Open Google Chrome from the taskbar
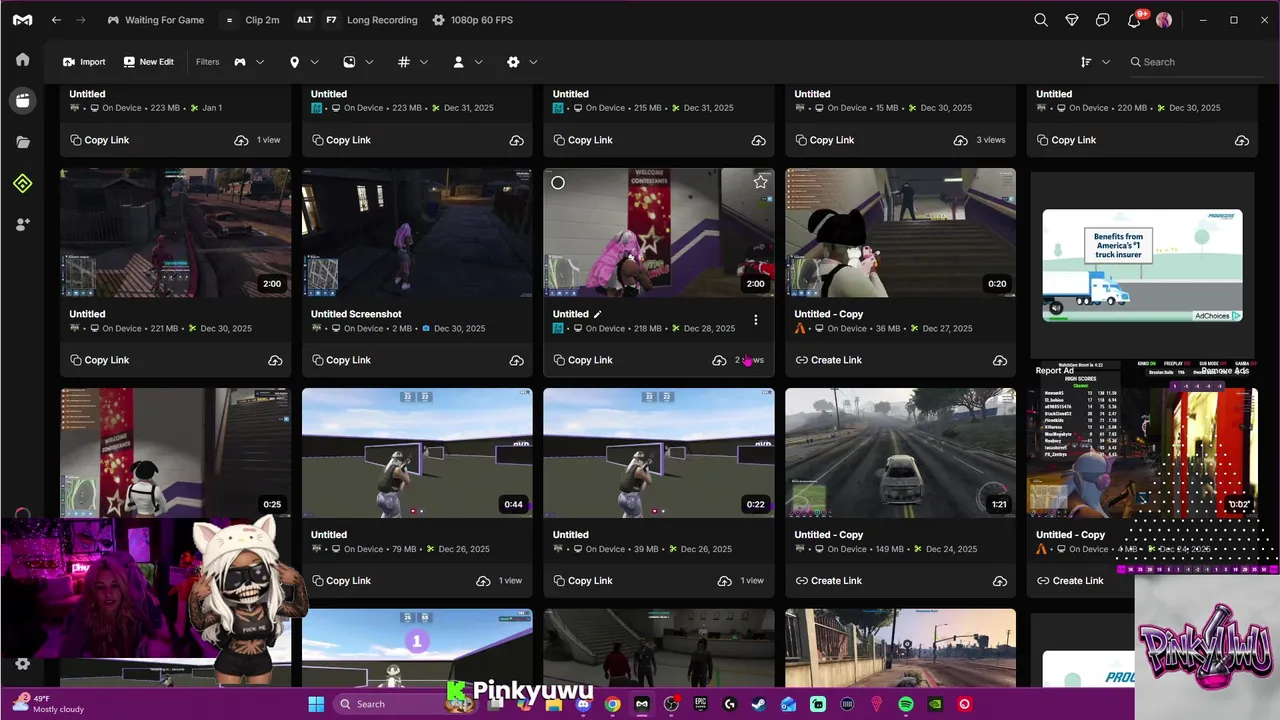 pyautogui.click(x=612, y=704)
